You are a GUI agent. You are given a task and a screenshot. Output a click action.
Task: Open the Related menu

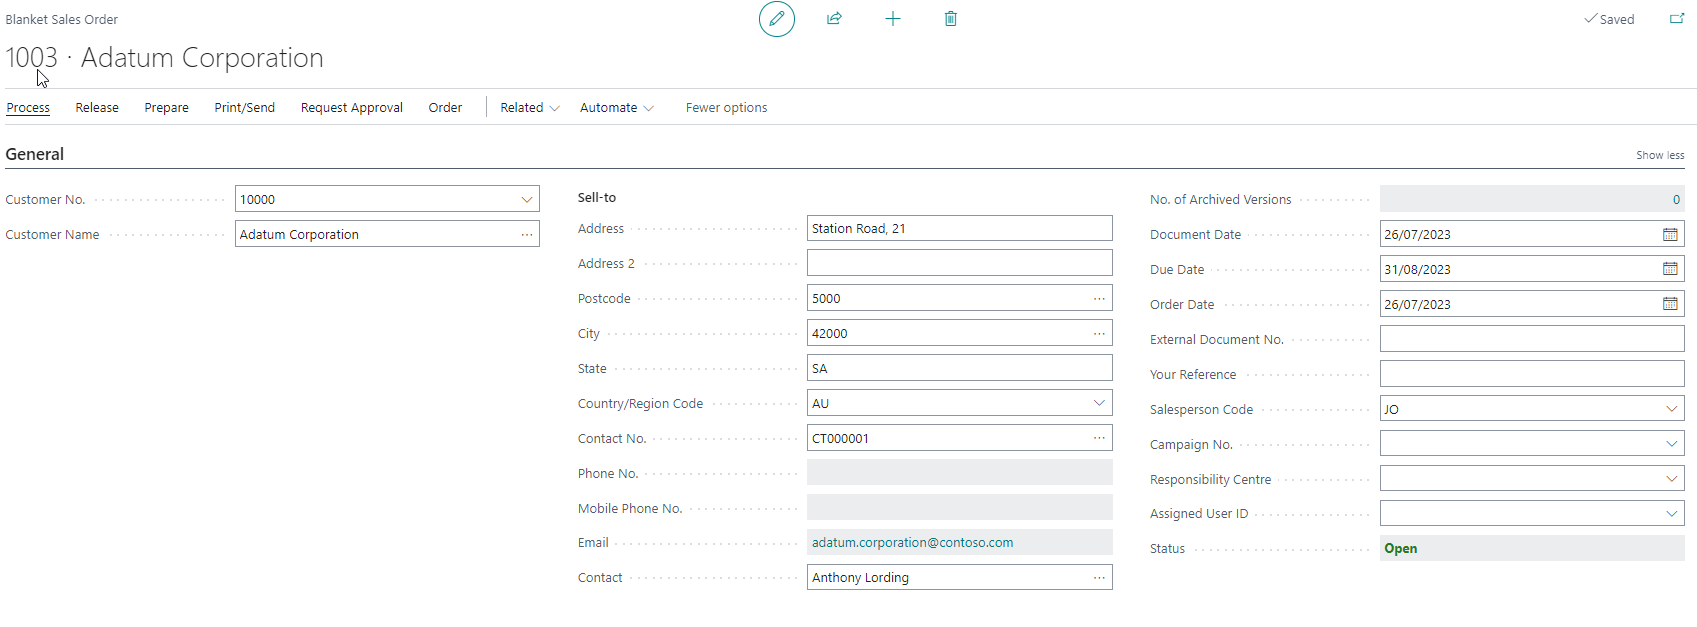tap(529, 108)
